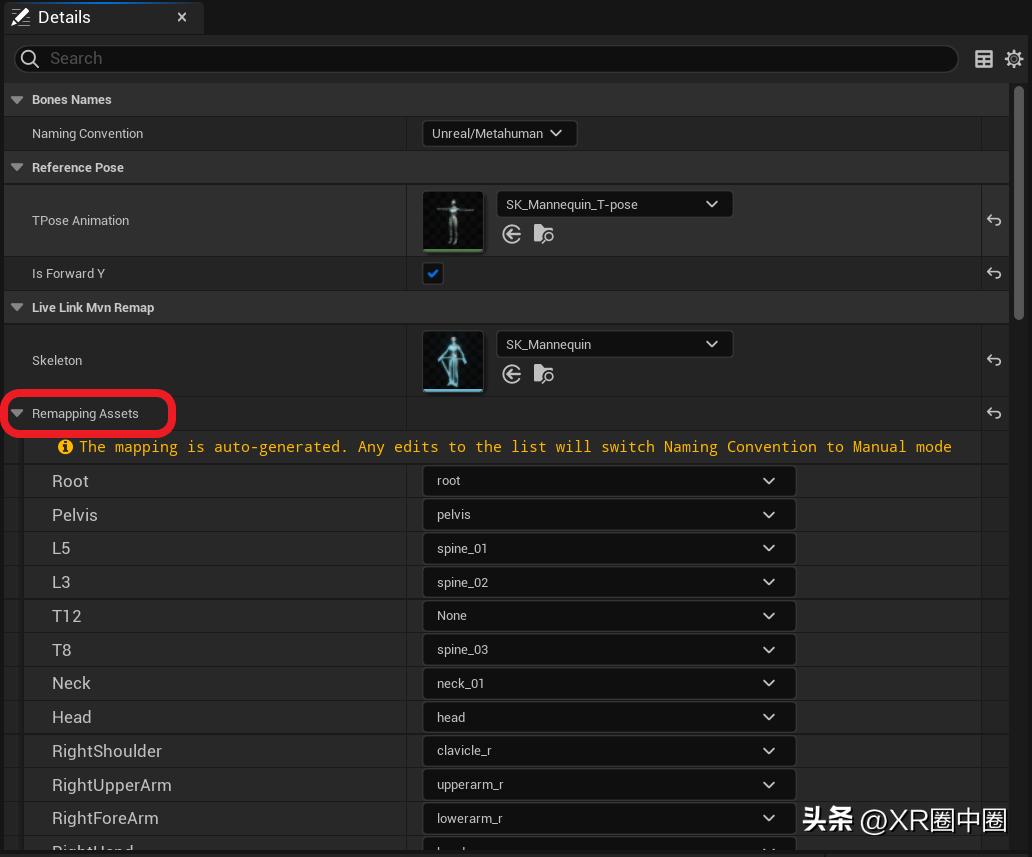Image resolution: width=1032 pixels, height=857 pixels.
Task: Click use-selected arrow icon under TPose Animation
Action: click(512, 234)
